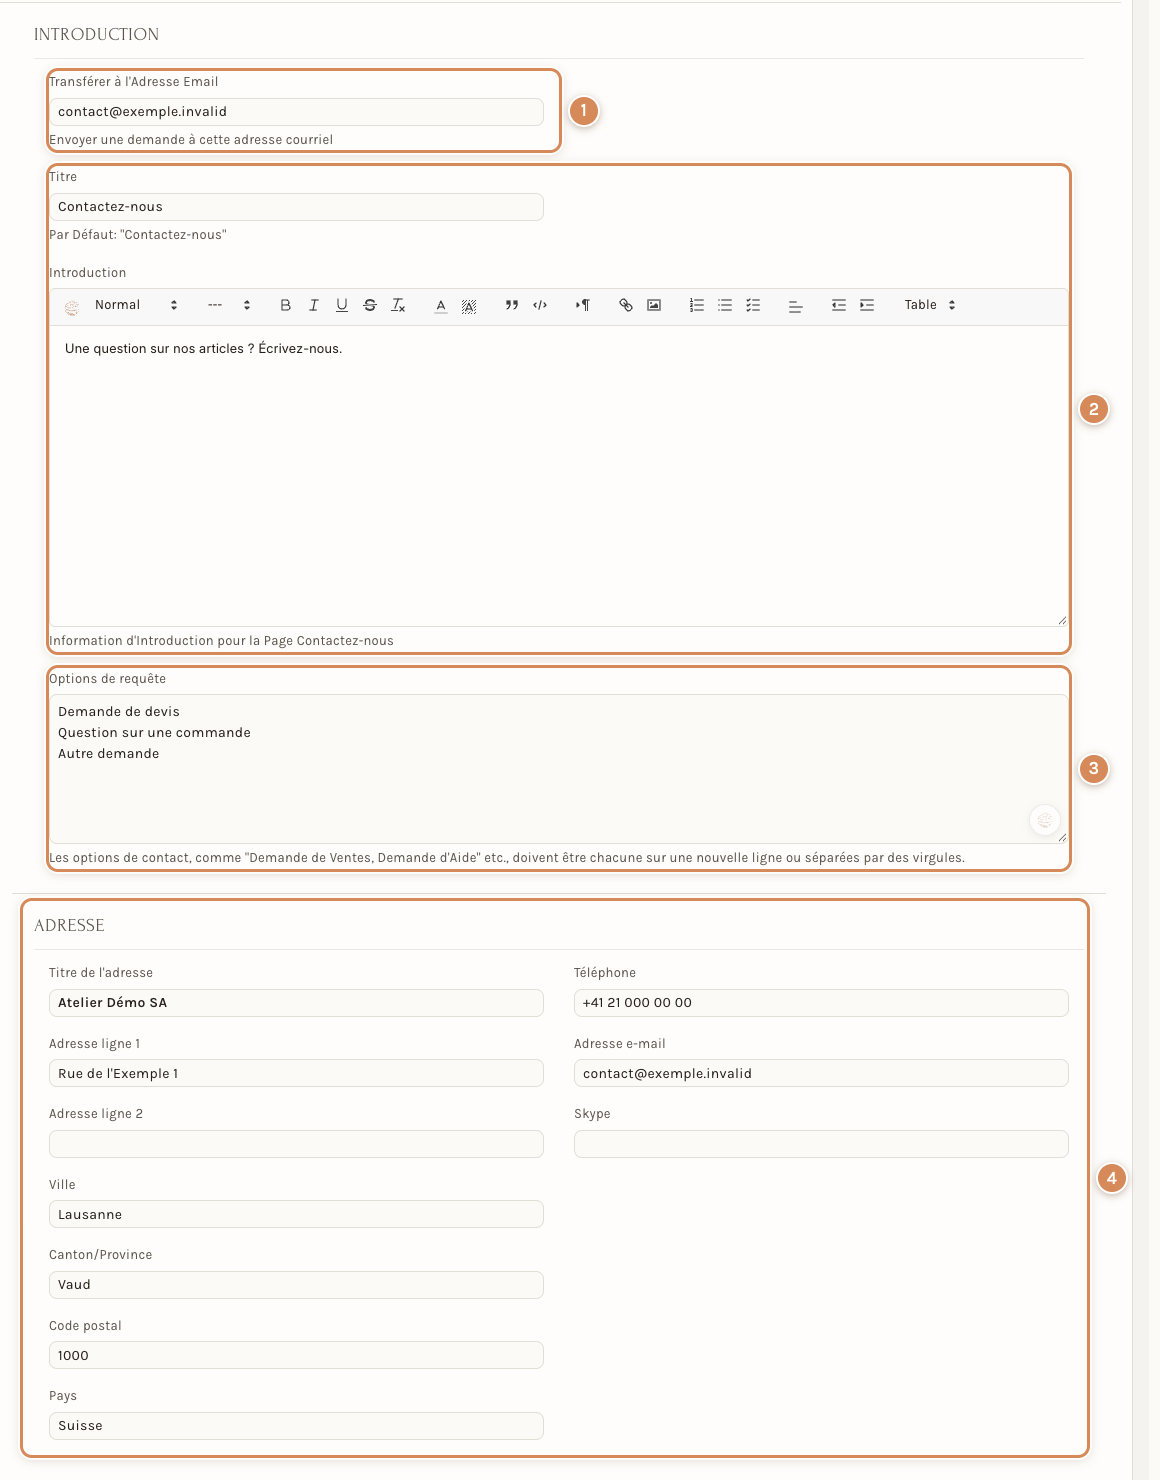Edit the Canton/Province field containing Vaud
The width and height of the screenshot is (1160, 1480).
pos(296,1285)
